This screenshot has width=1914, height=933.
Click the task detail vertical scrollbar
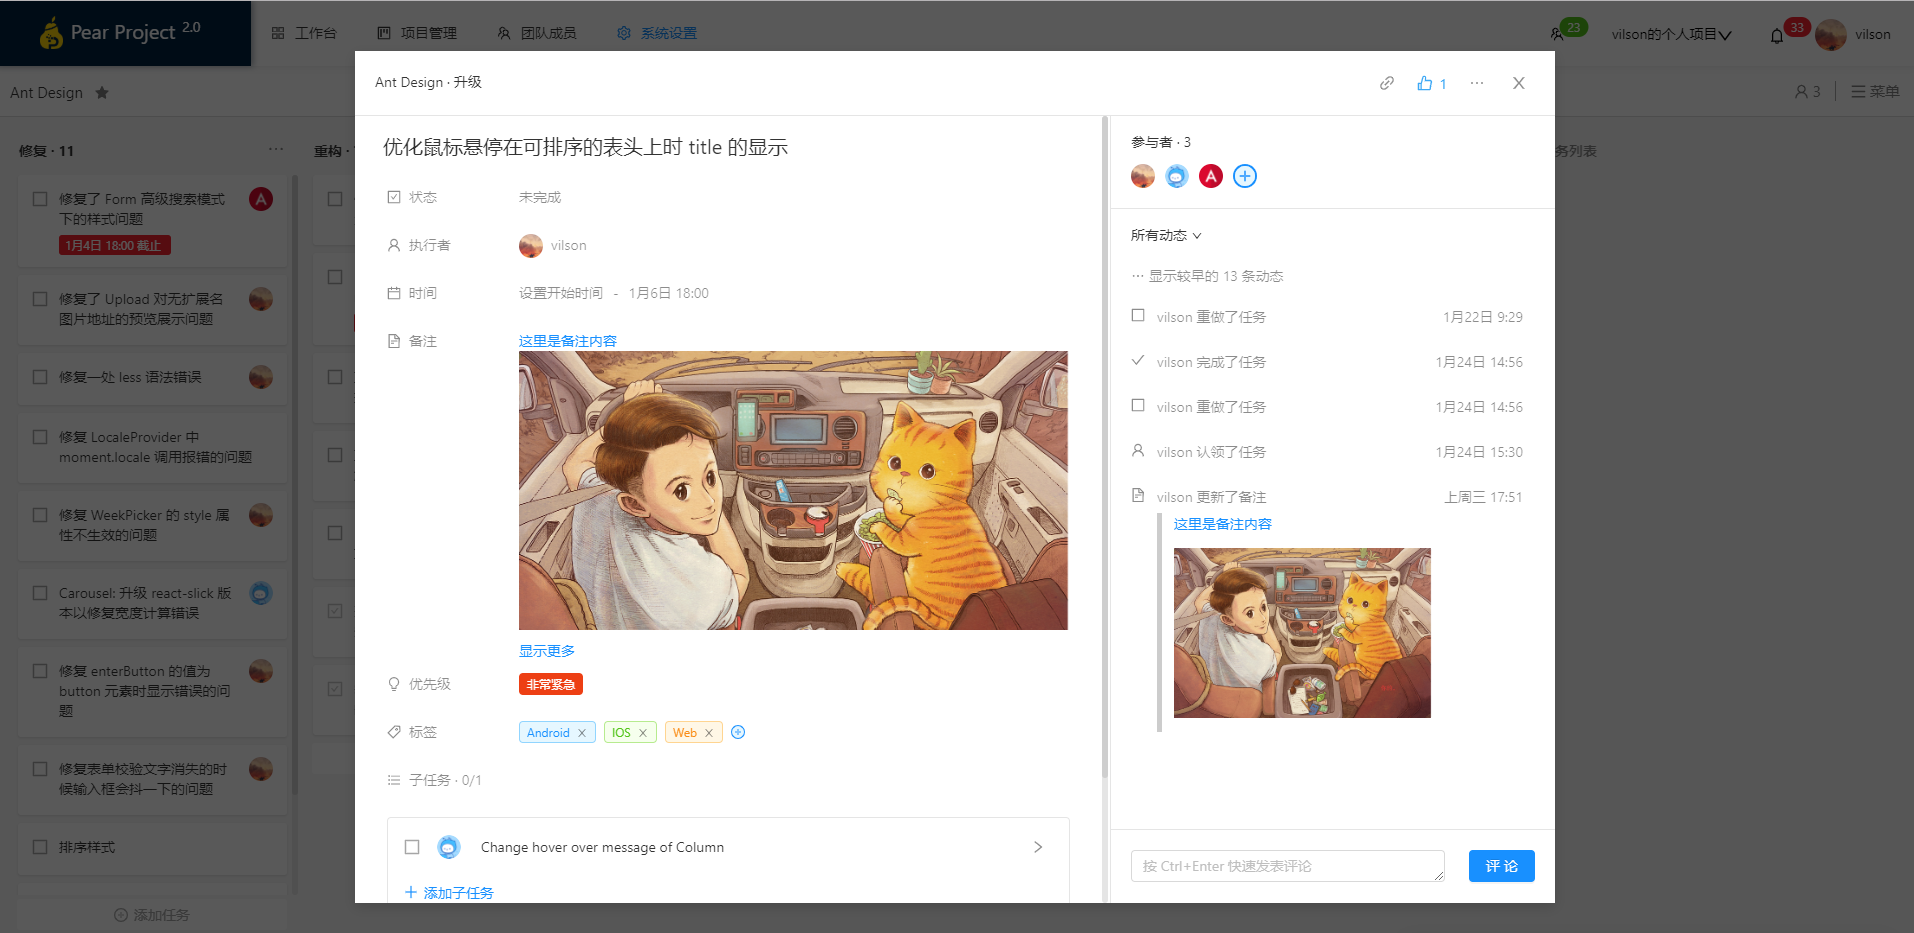pyautogui.click(x=1105, y=447)
